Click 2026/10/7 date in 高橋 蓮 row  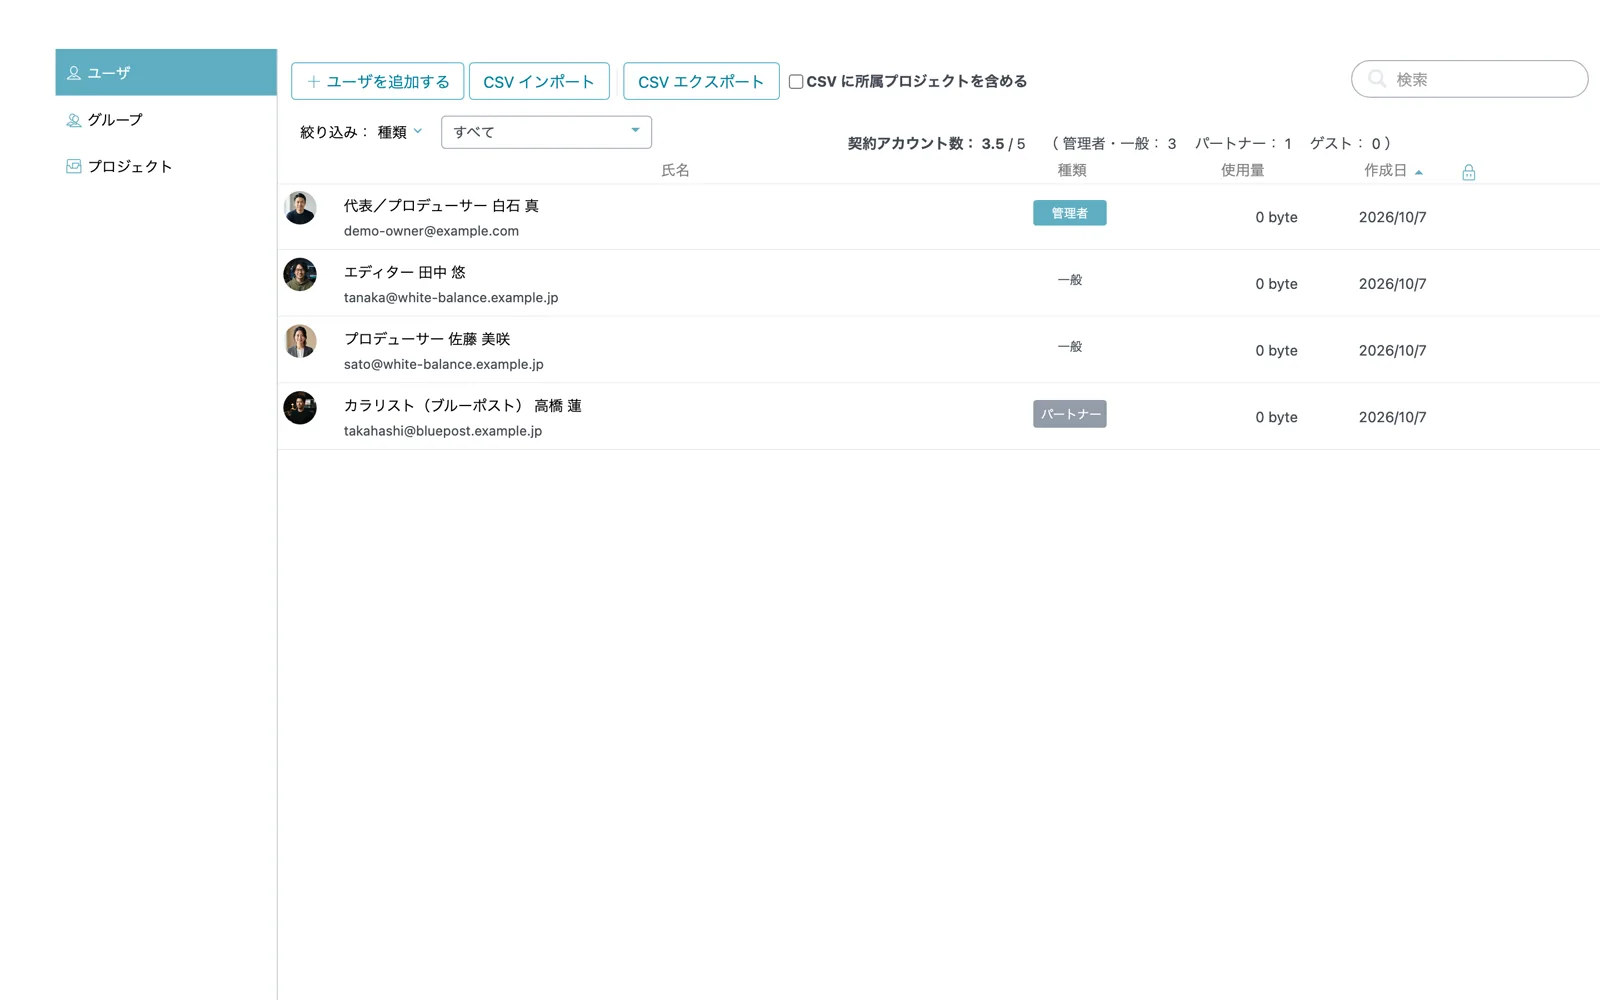1392,417
